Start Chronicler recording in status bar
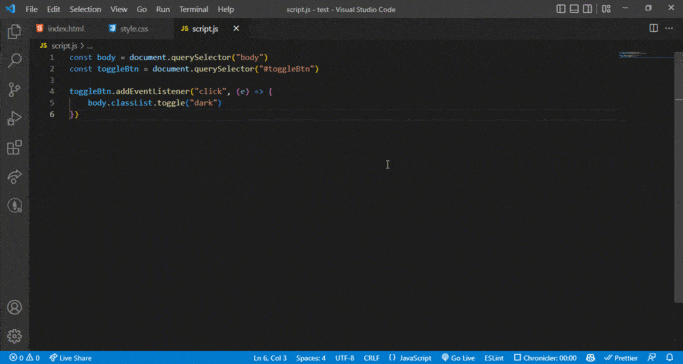 click(x=545, y=358)
